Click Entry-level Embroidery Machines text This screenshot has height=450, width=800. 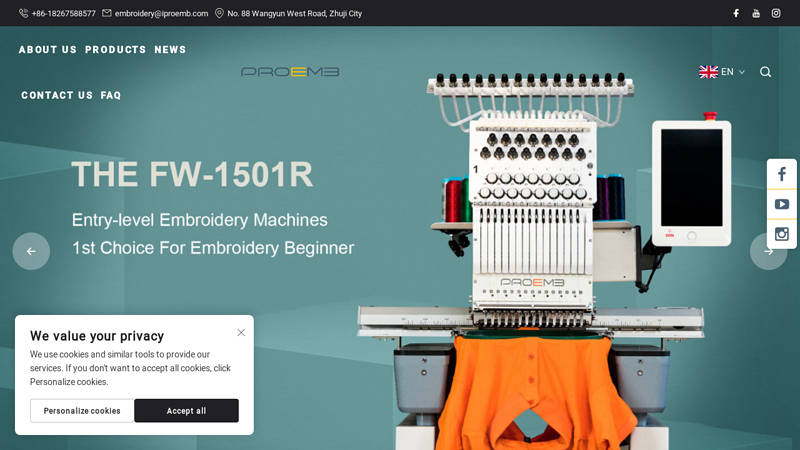coord(199,220)
